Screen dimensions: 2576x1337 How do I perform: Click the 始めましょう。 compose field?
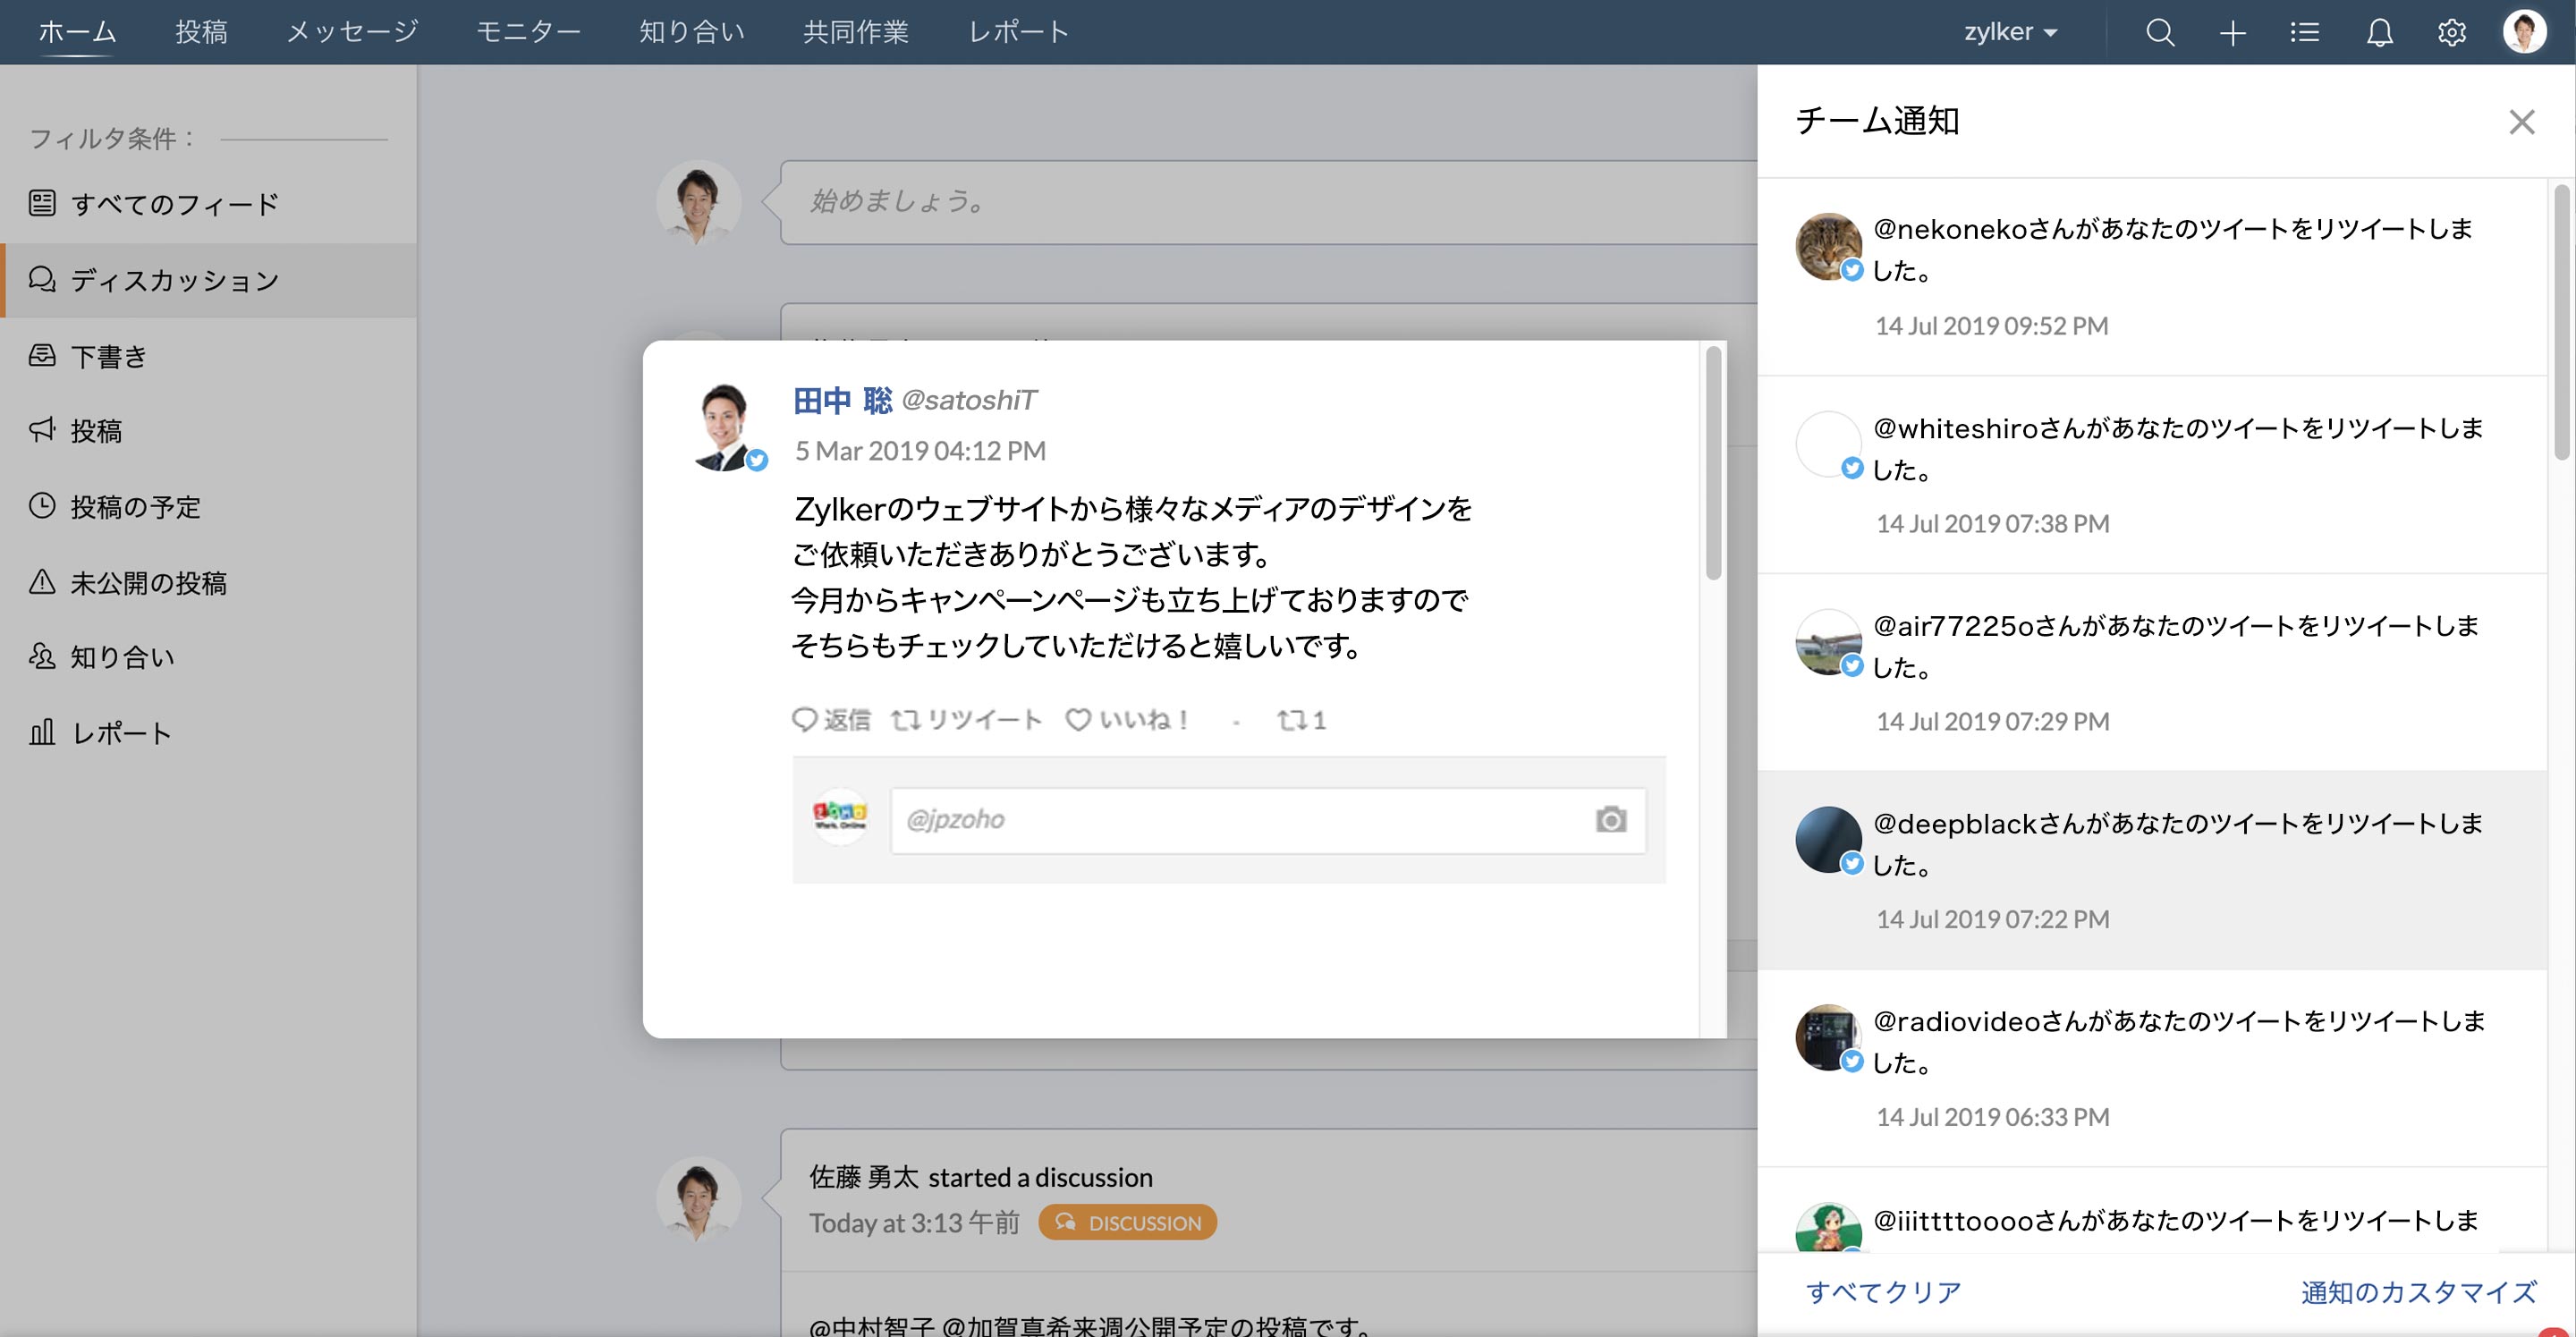point(1268,202)
